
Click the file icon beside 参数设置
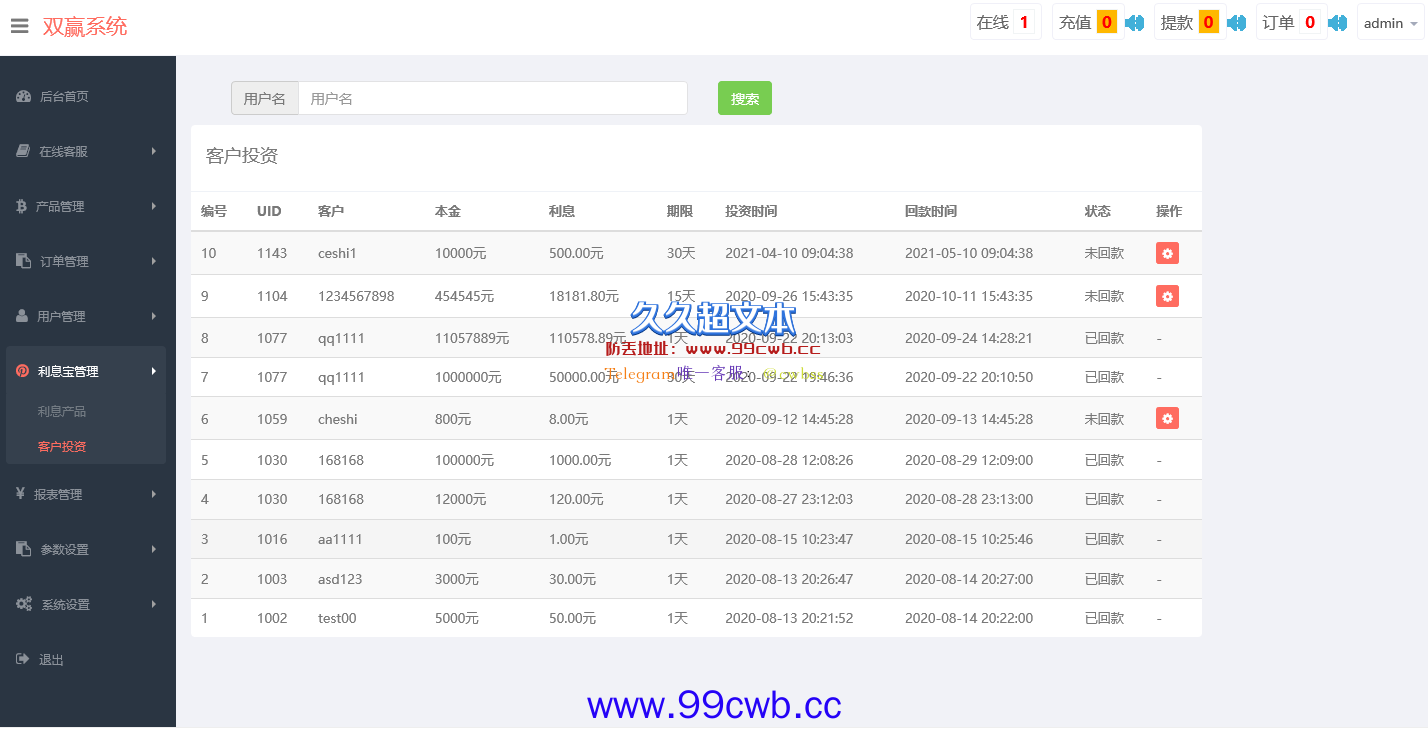coord(23,549)
